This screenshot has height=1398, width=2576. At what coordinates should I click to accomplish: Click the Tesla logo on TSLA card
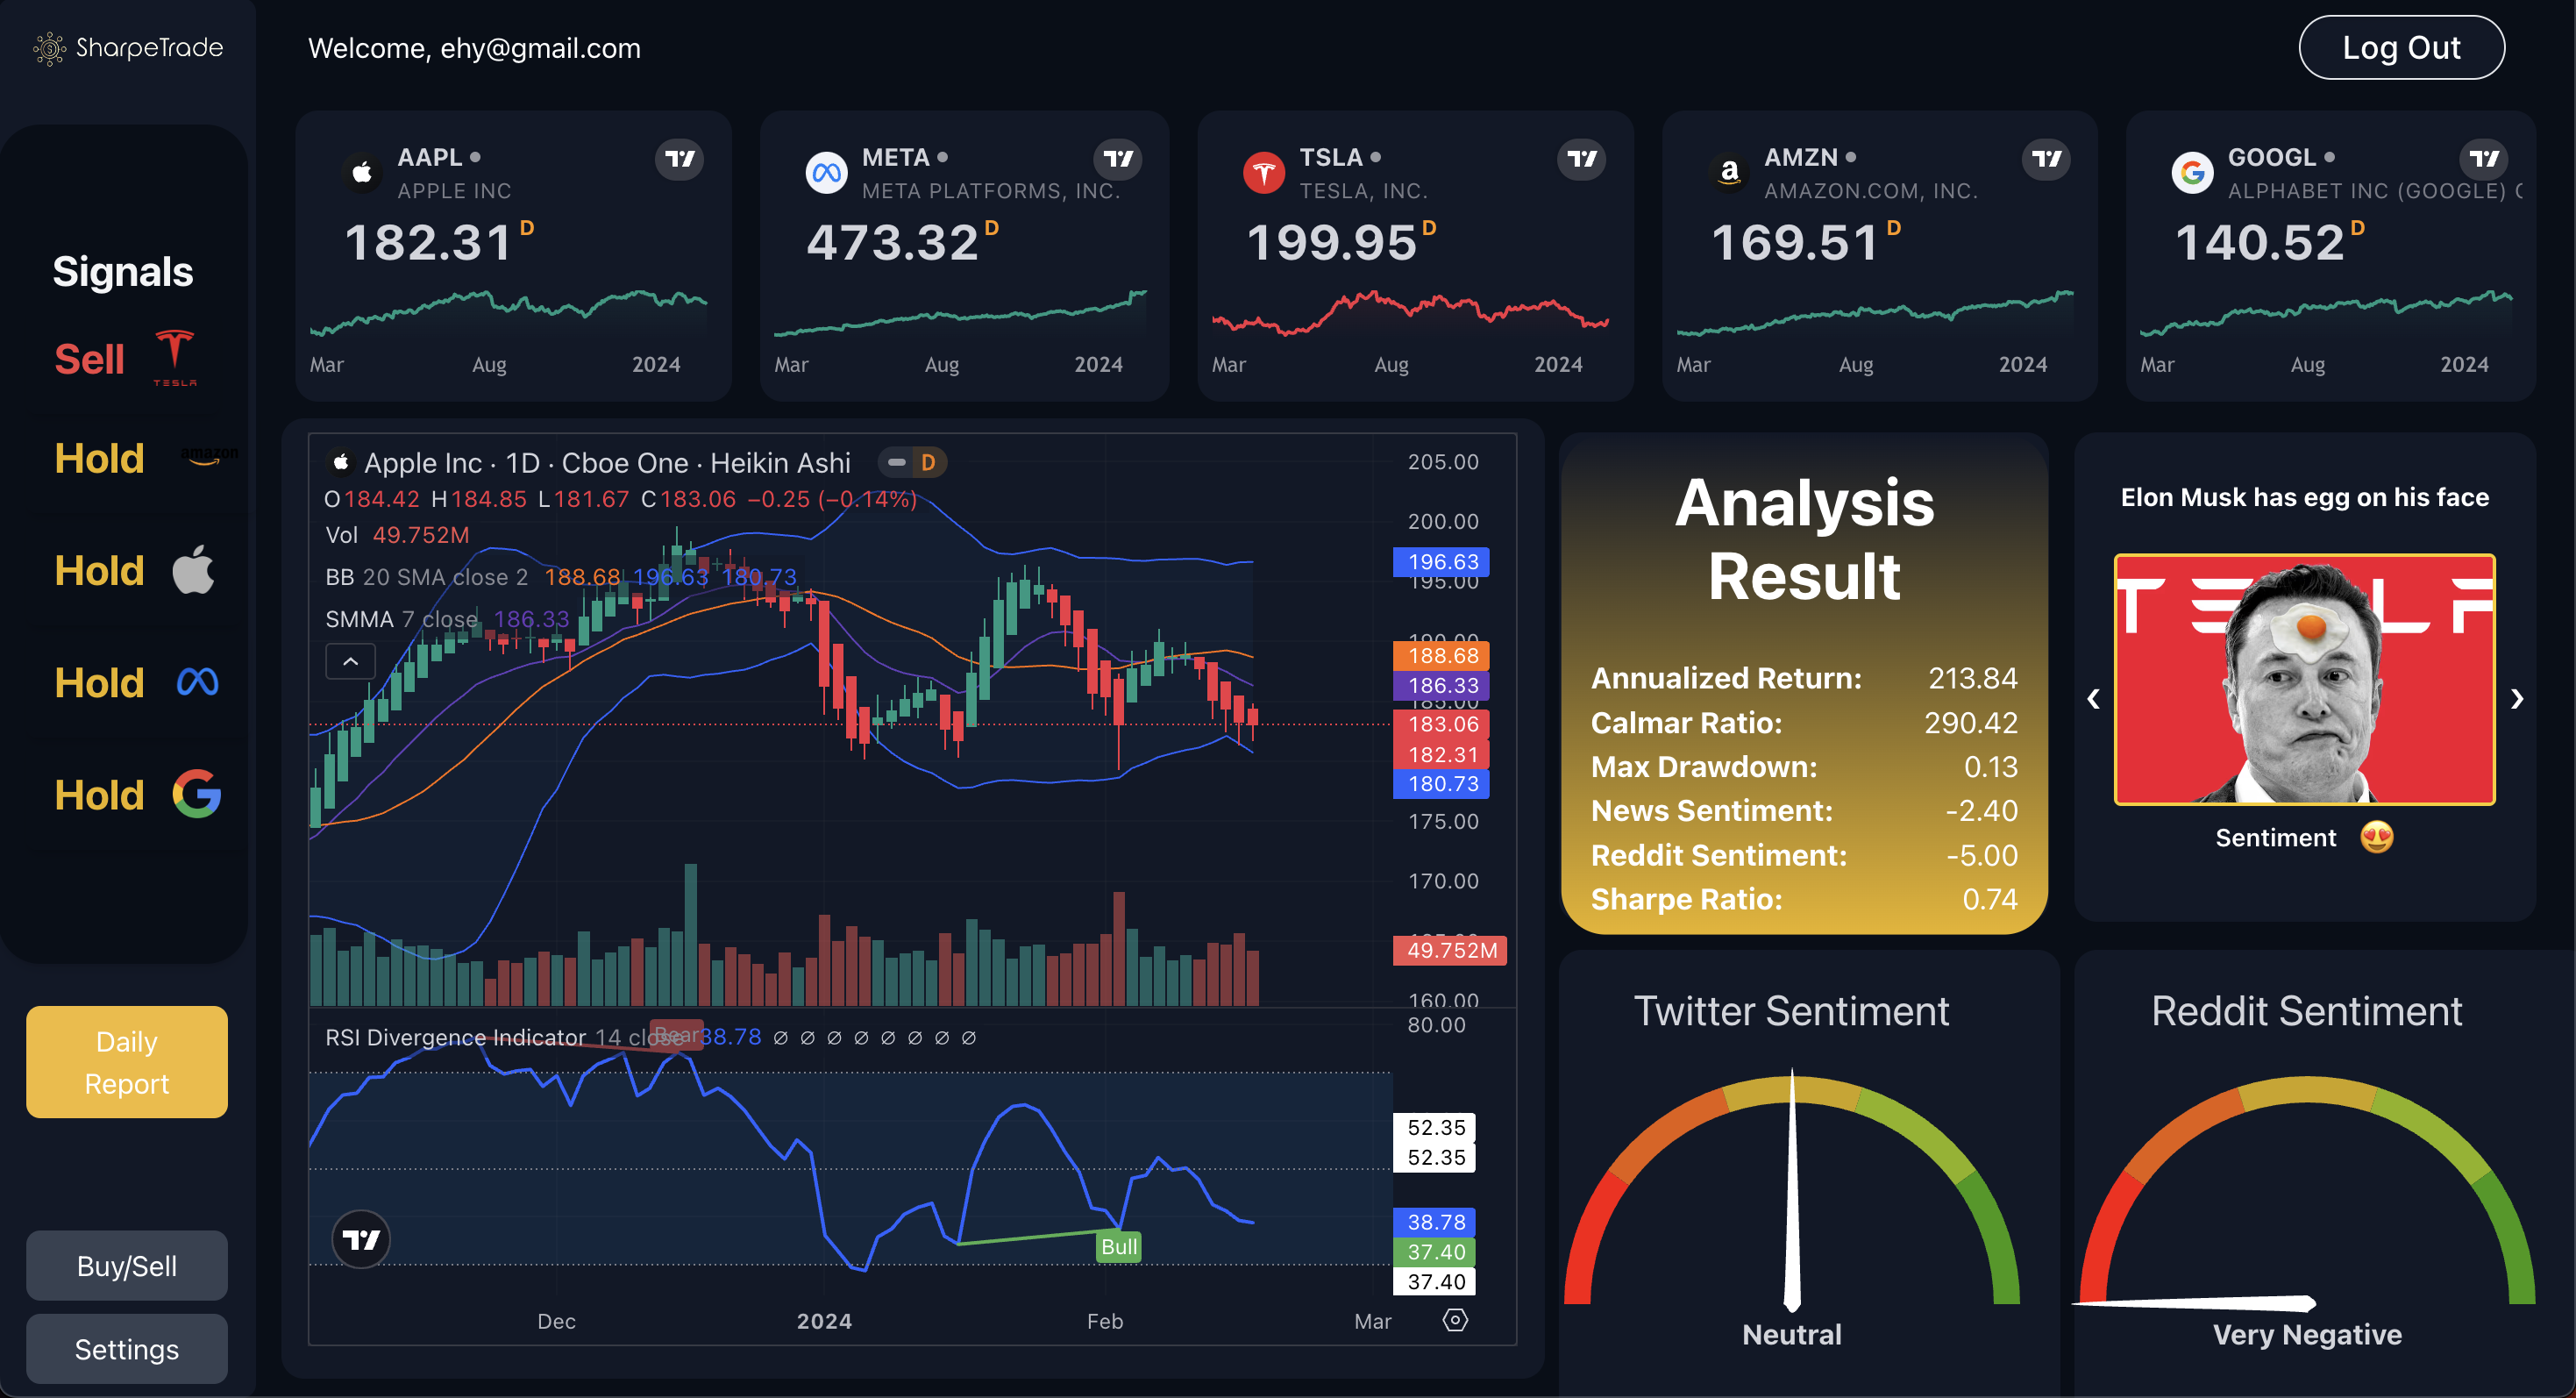[1264, 173]
